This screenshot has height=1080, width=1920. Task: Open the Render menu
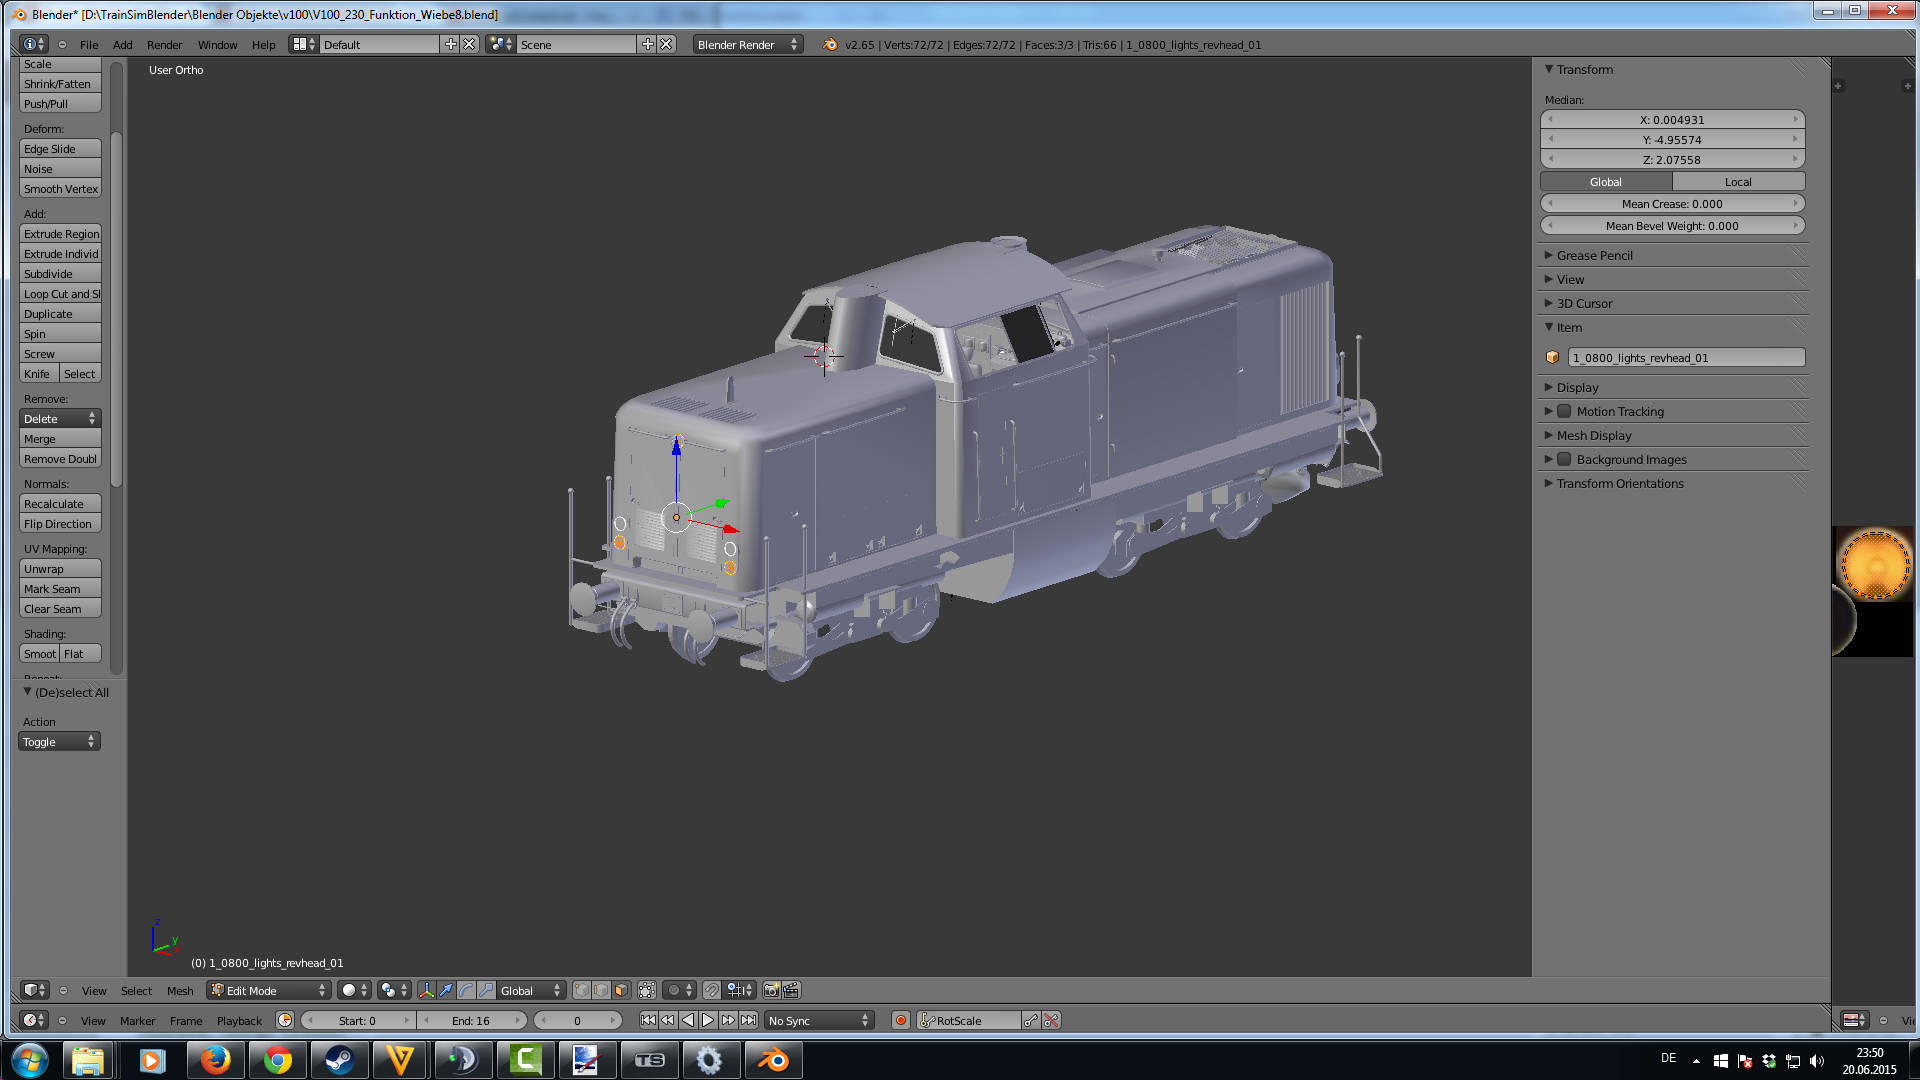pyautogui.click(x=164, y=44)
